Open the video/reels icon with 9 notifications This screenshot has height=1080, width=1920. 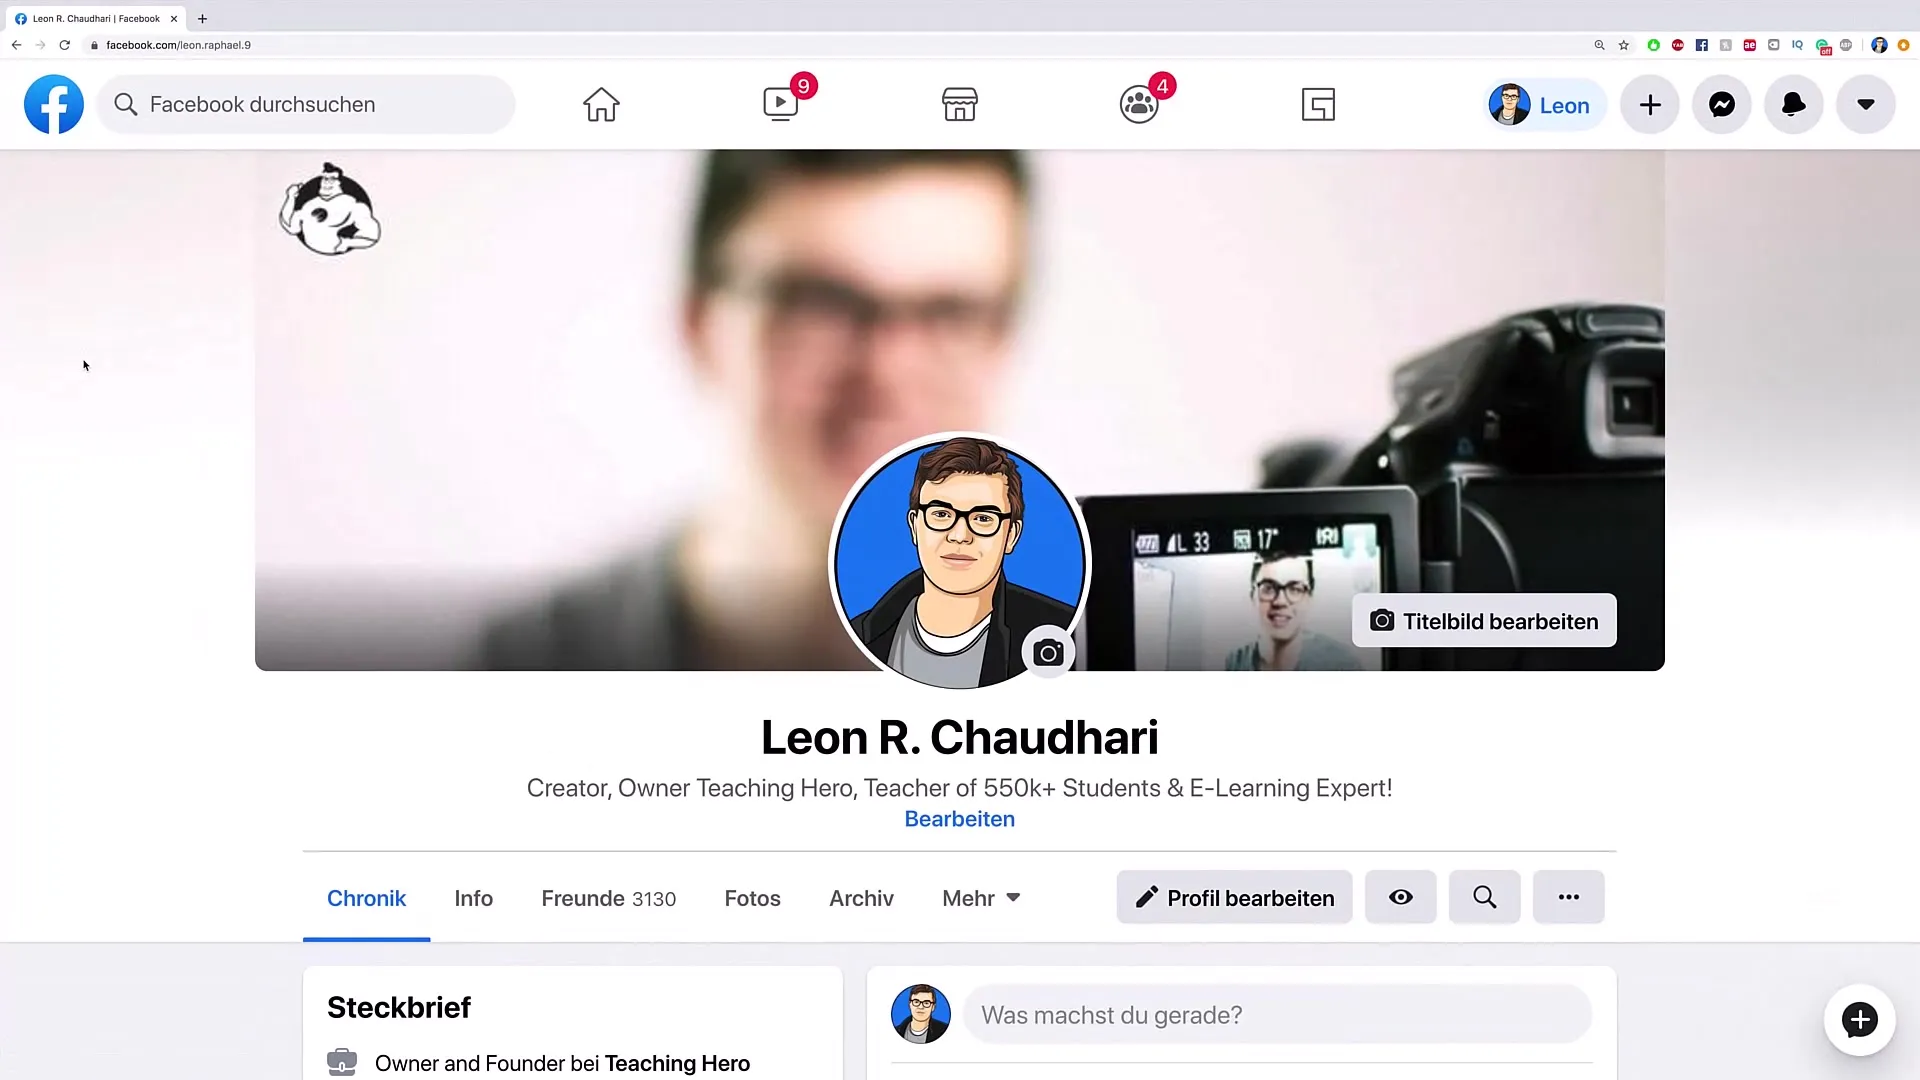[x=781, y=104]
